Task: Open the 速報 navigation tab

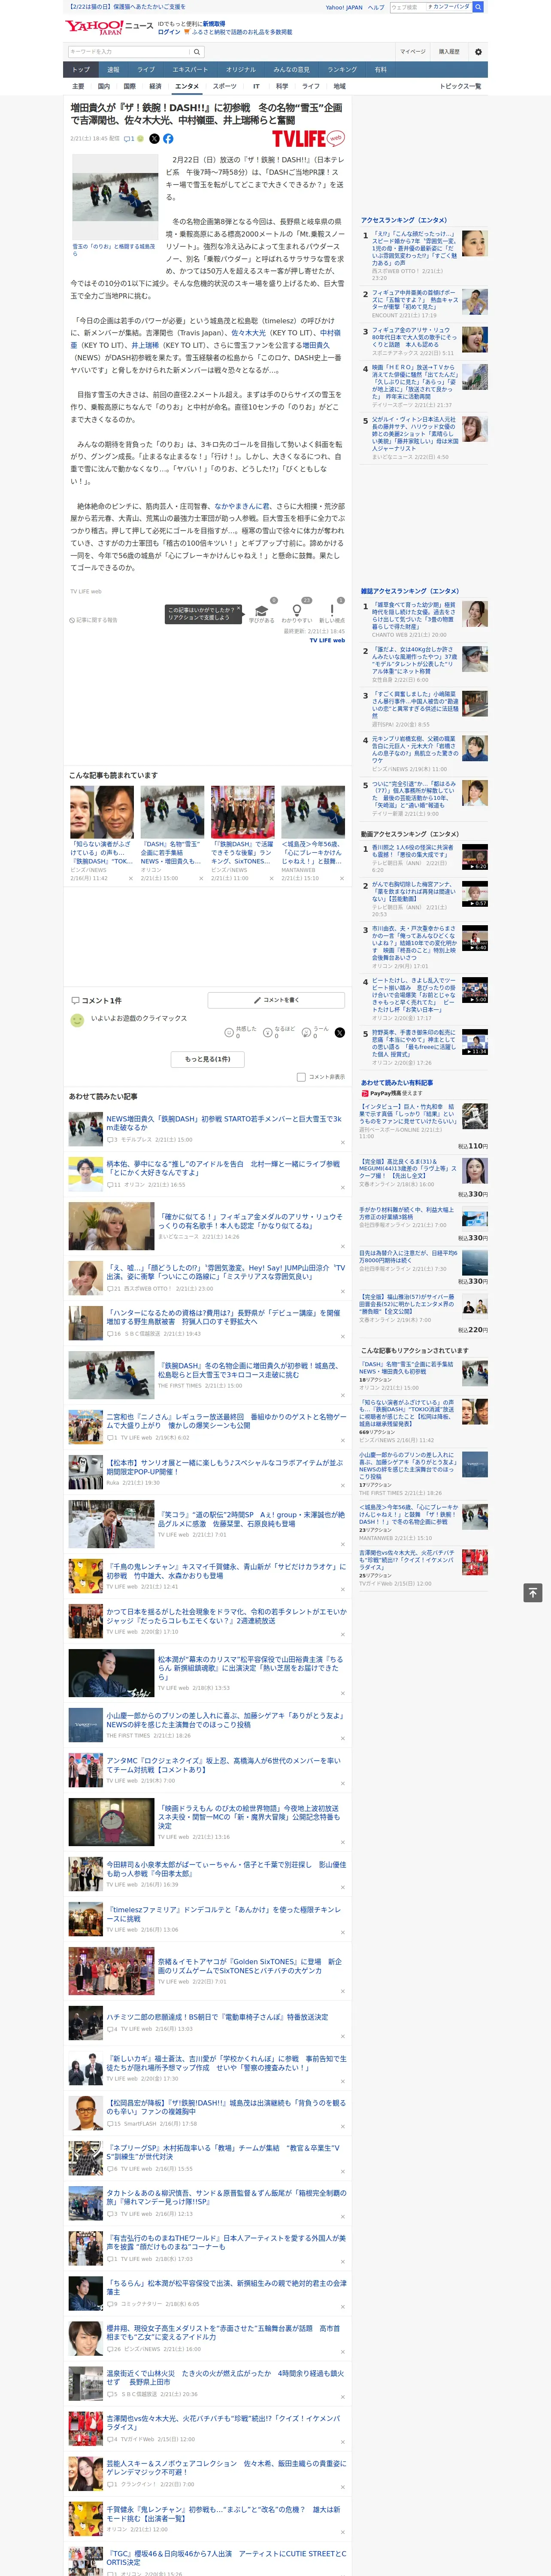Action: 113,69
